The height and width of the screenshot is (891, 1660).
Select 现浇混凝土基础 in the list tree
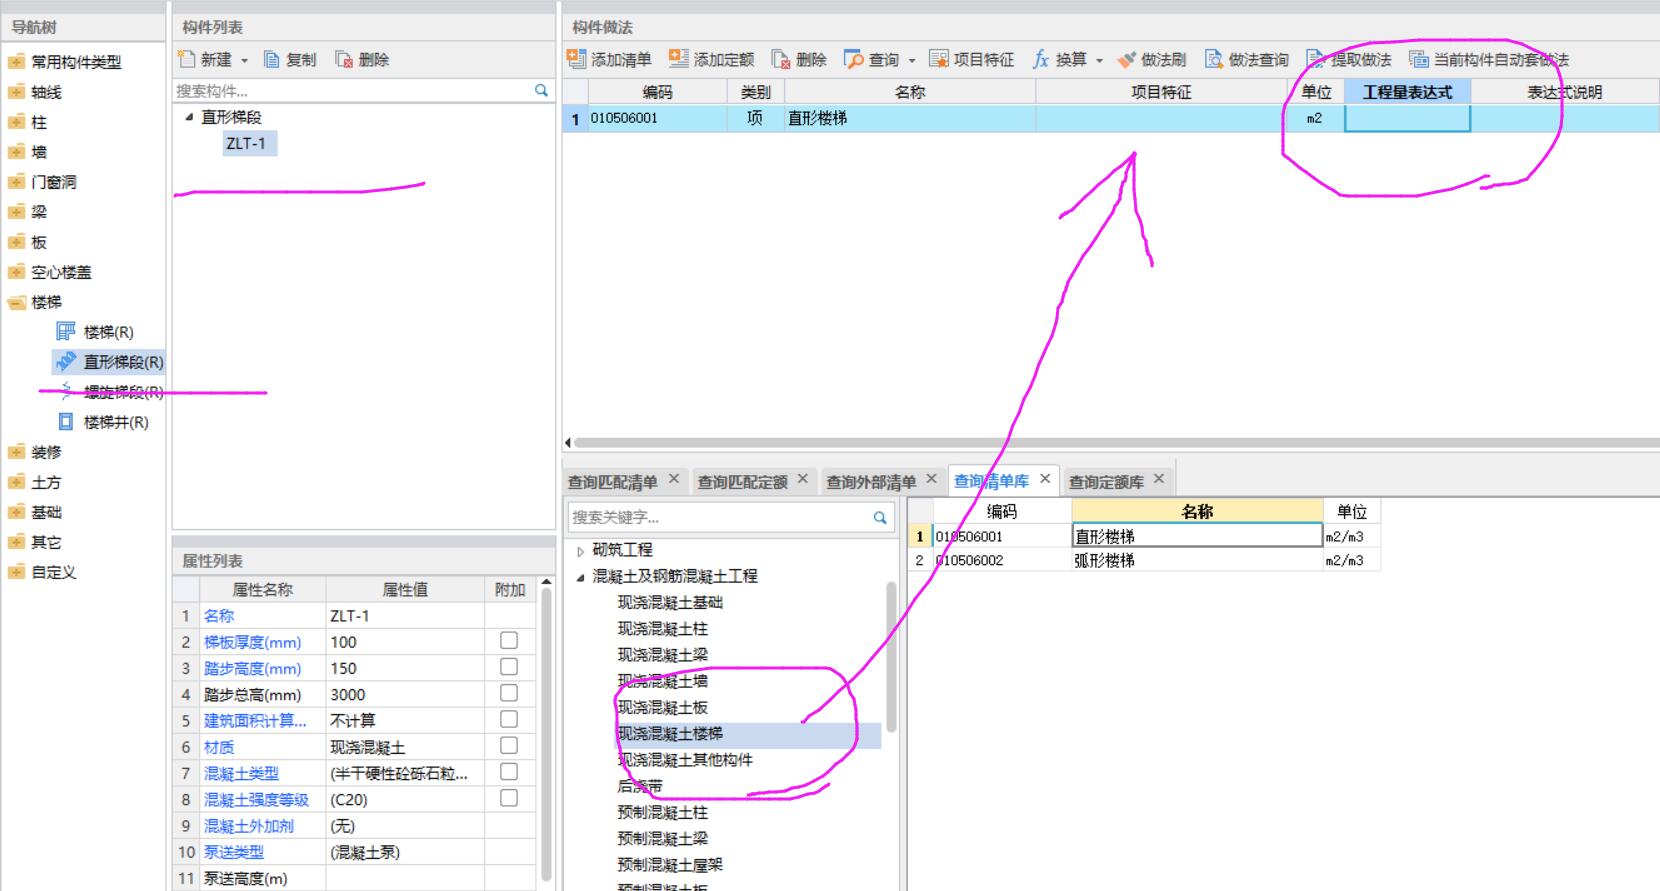point(670,603)
